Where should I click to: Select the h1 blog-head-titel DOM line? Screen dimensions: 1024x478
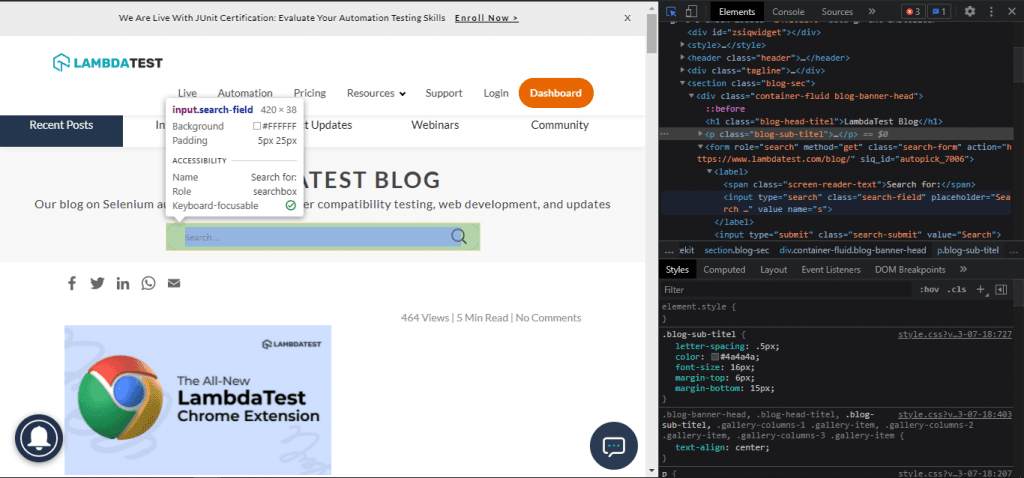coord(824,121)
